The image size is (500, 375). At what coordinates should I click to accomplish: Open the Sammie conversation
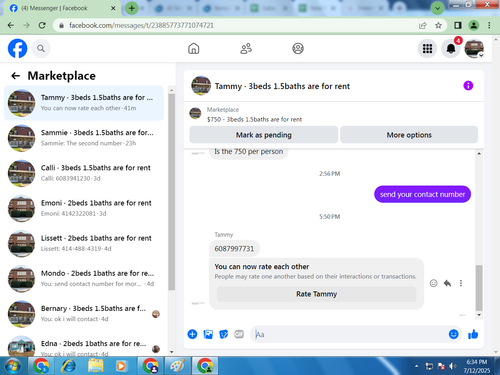(84, 138)
